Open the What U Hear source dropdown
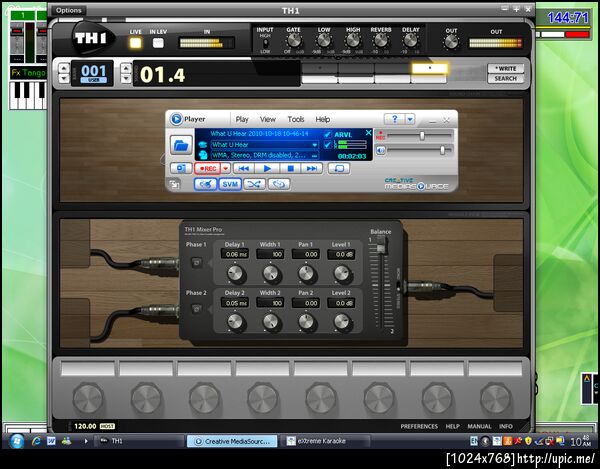600x469 pixels. click(x=315, y=145)
